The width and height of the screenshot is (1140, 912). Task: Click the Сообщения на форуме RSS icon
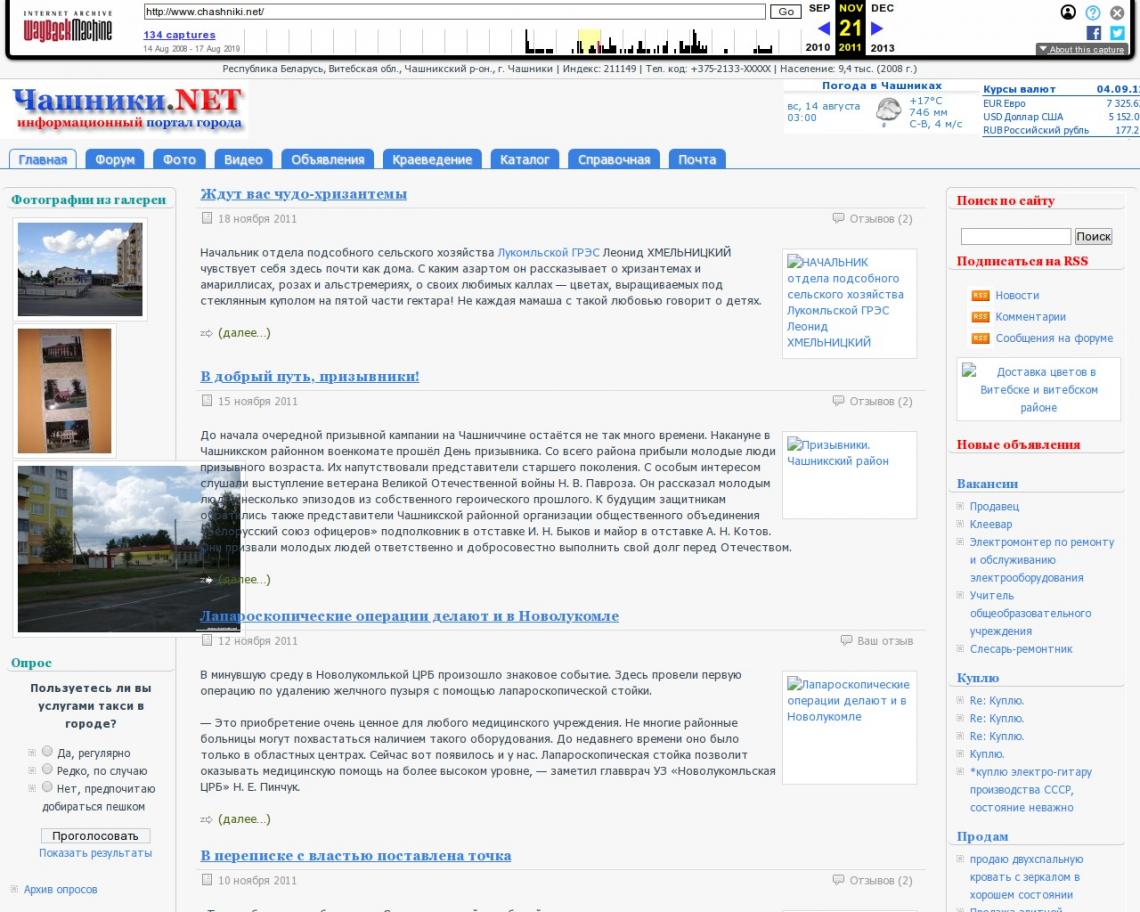point(980,338)
